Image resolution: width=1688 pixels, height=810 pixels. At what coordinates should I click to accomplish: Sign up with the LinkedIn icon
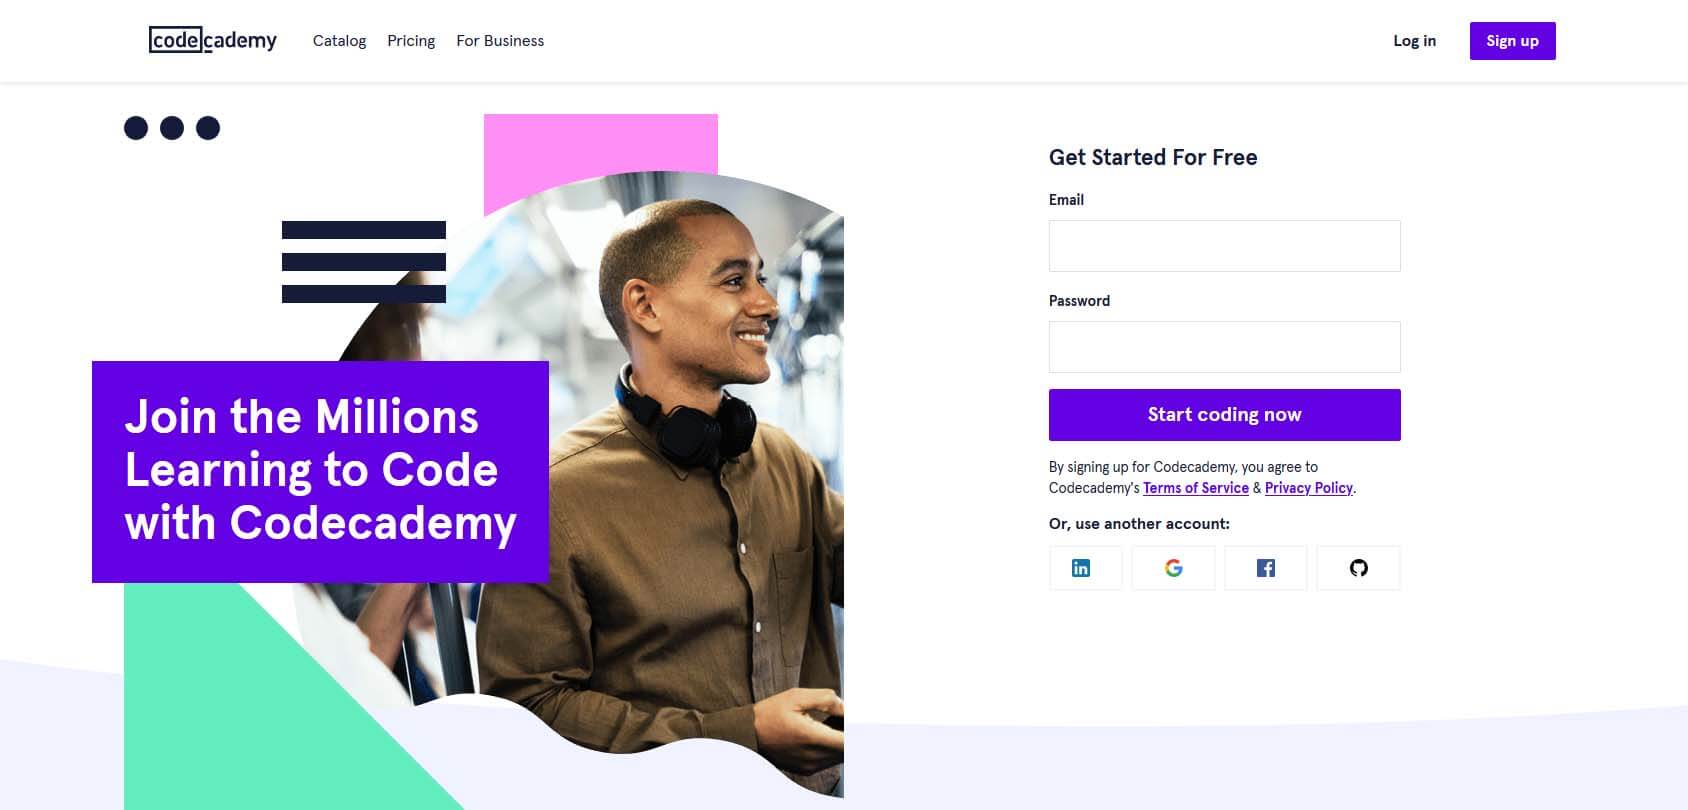click(x=1084, y=567)
